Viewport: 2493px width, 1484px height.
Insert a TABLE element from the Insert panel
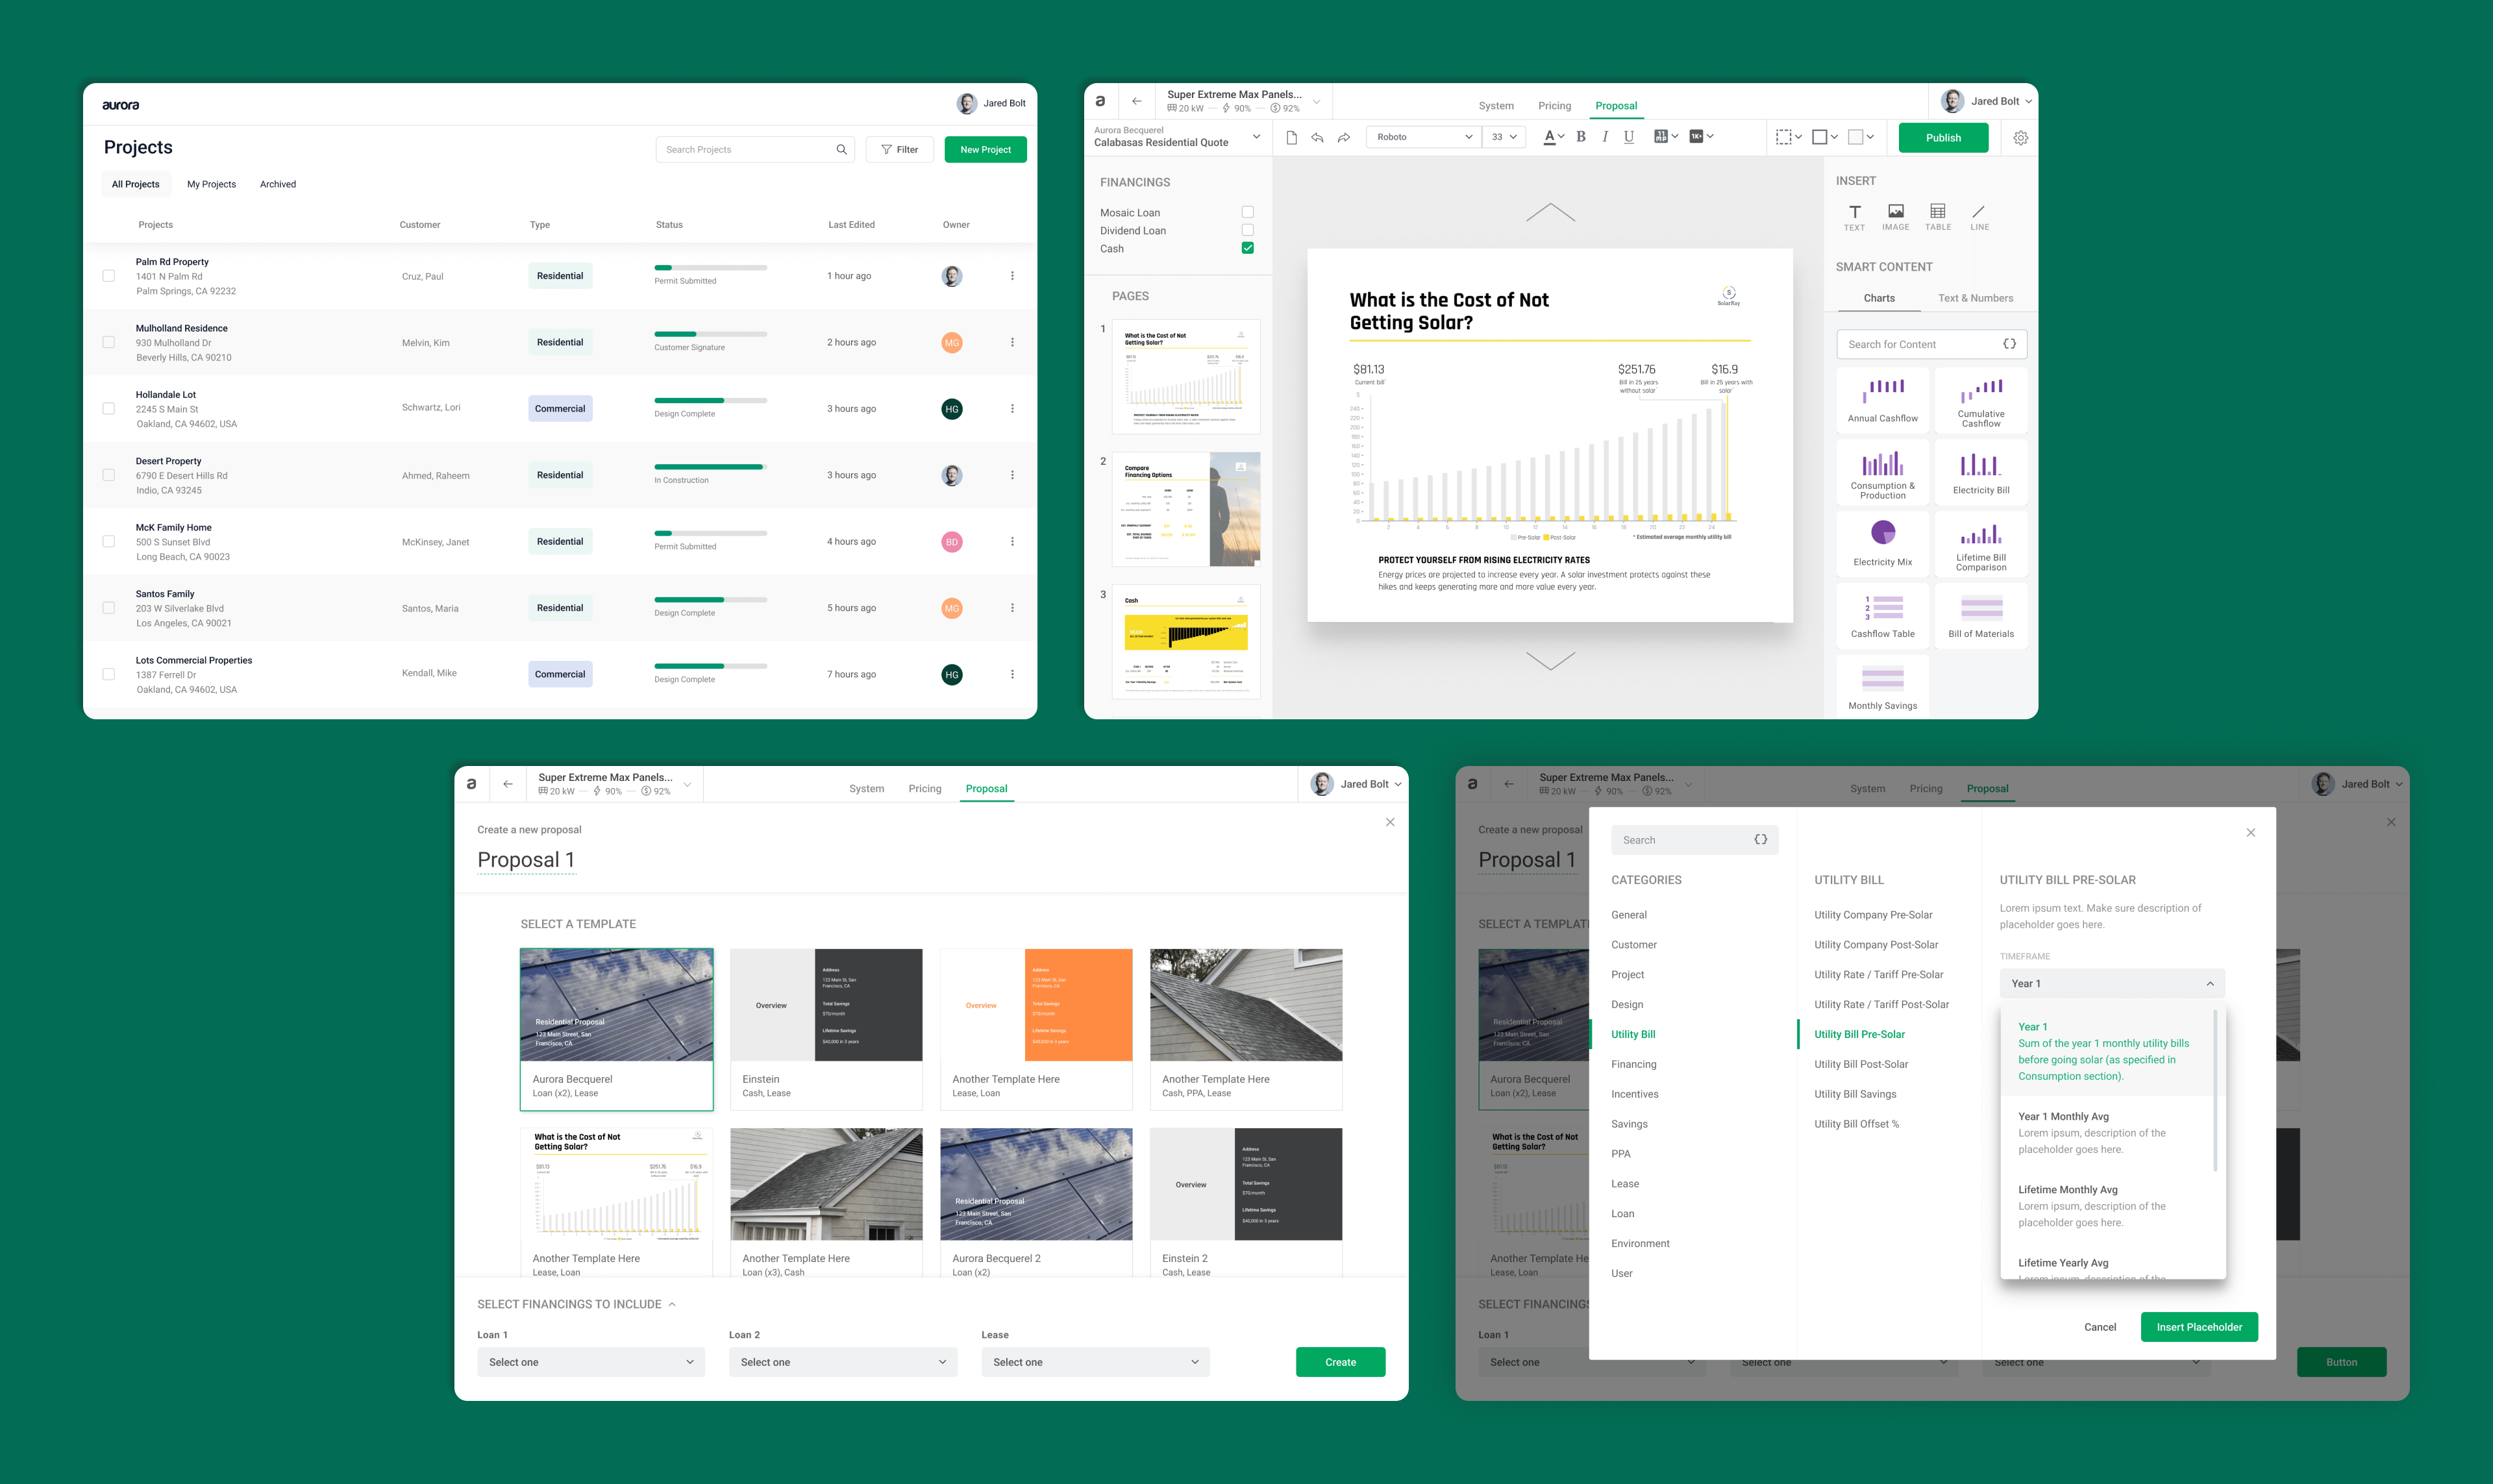pyautogui.click(x=1938, y=217)
